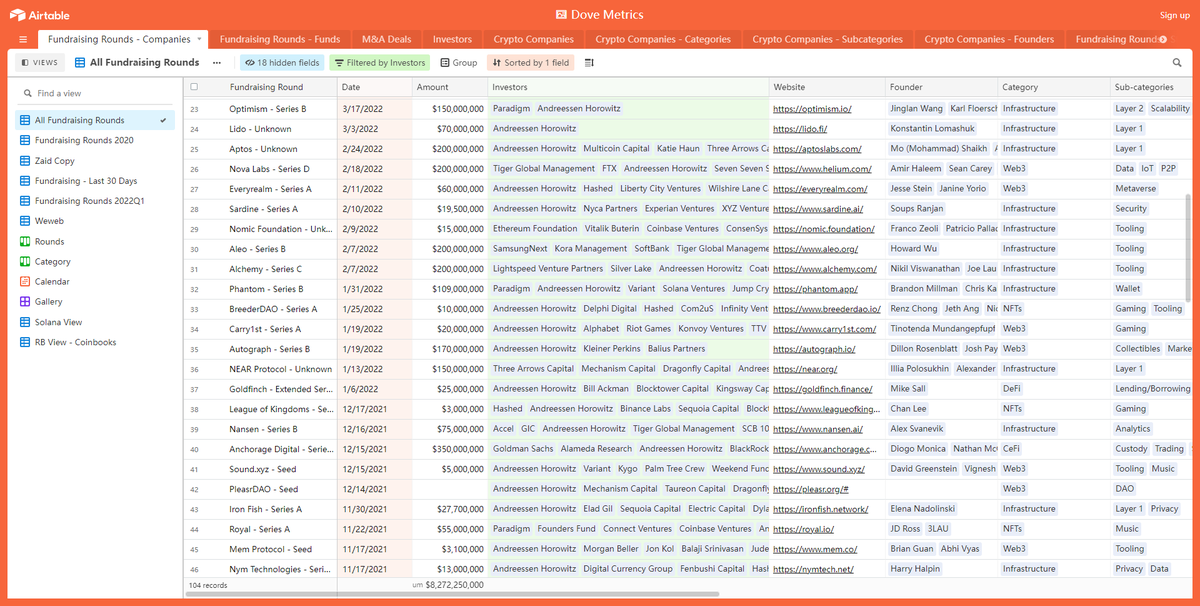Screen dimensions: 1200x606
Task: Open the autograph.io website link
Action: pos(814,349)
